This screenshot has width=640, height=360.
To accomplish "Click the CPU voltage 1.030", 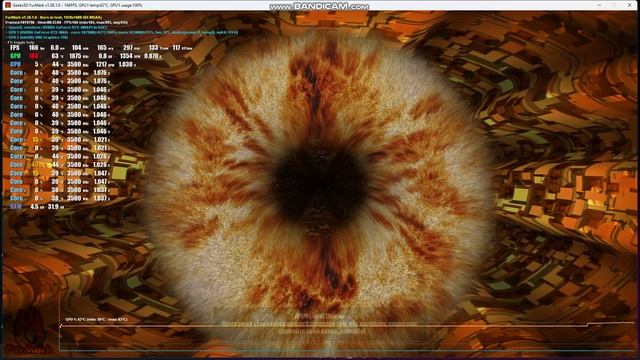I will click(x=125, y=64).
